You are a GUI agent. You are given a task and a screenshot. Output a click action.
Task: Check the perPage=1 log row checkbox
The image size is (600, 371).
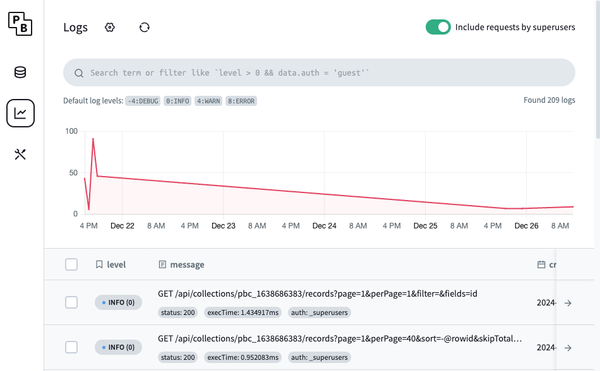tap(72, 302)
